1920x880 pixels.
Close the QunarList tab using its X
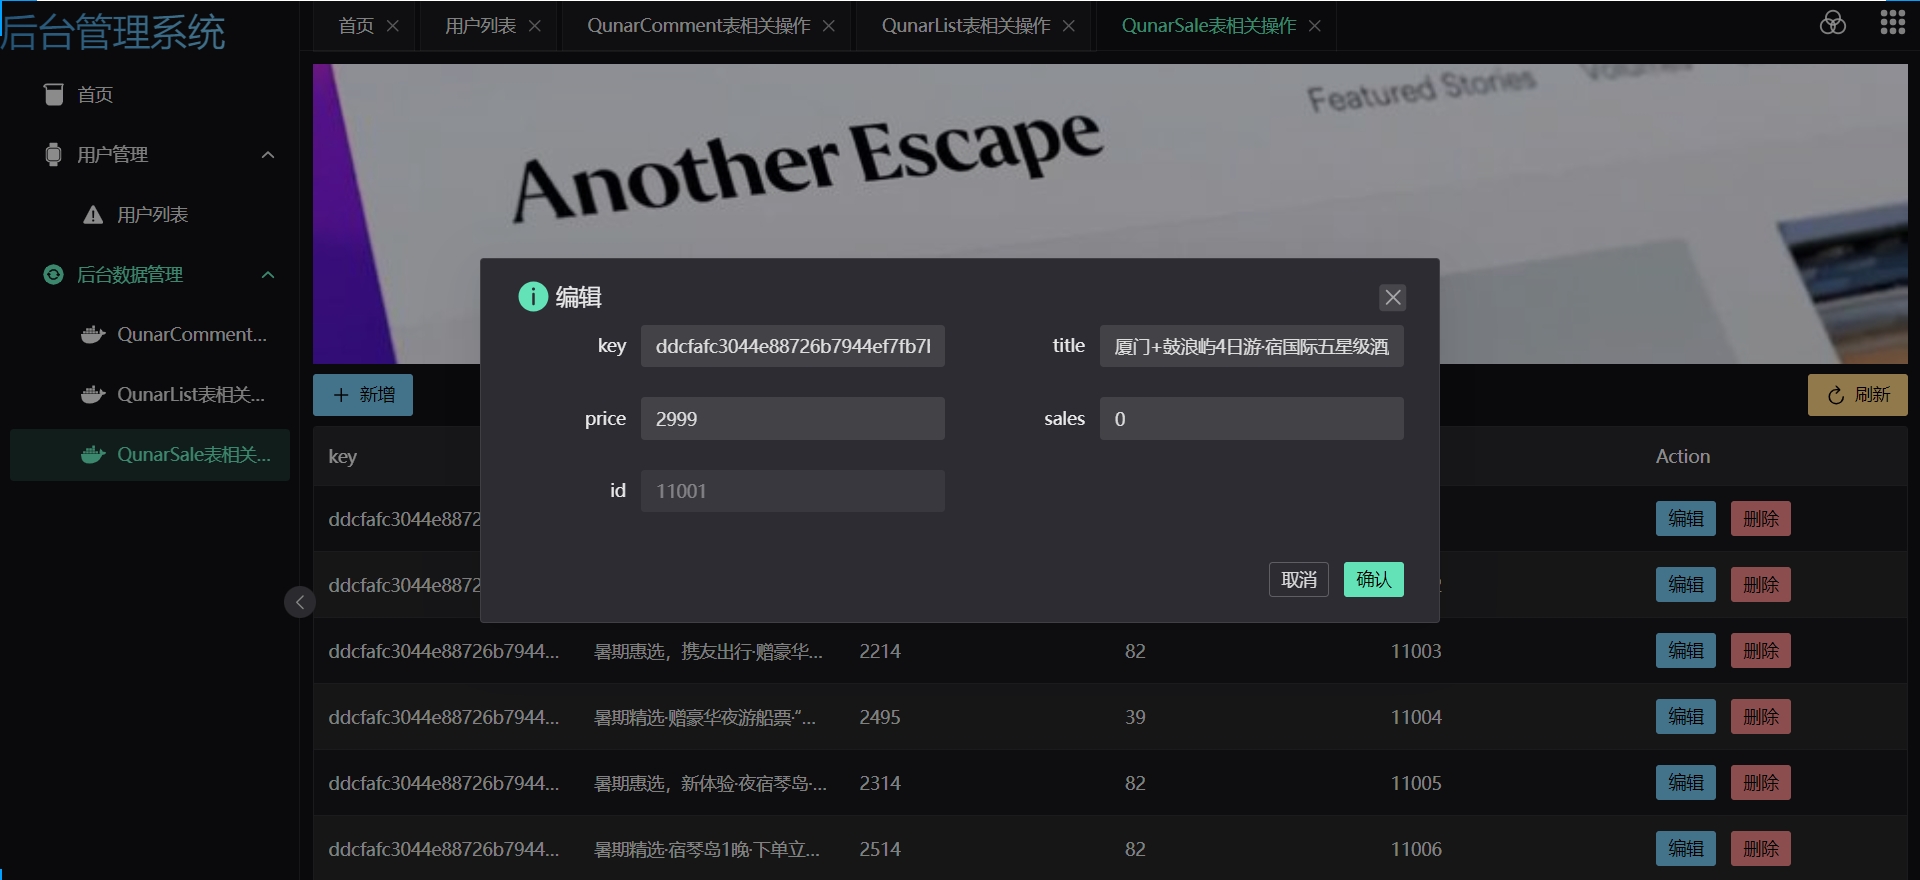[1069, 26]
